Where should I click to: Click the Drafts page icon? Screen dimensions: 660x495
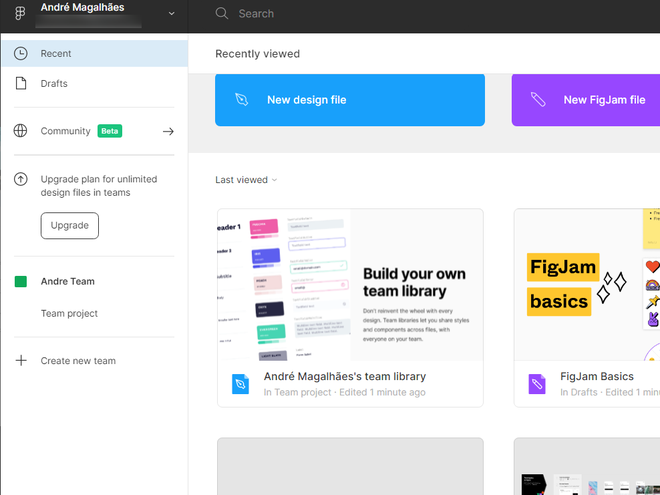(21, 83)
